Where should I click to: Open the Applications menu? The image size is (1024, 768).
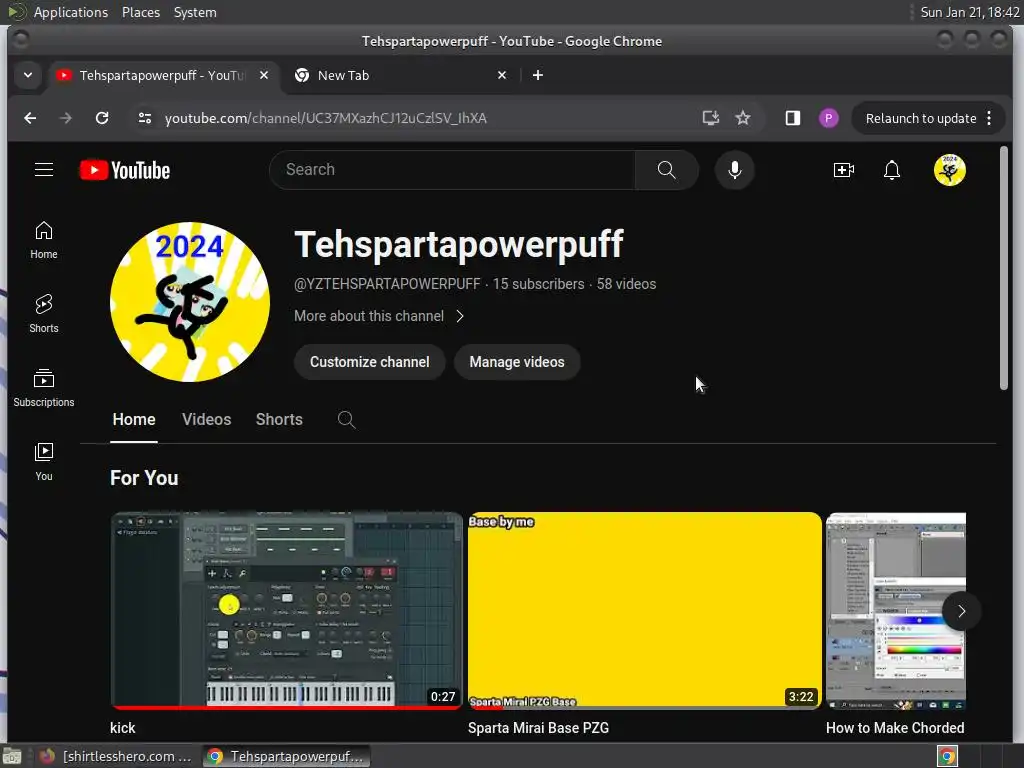click(x=71, y=12)
